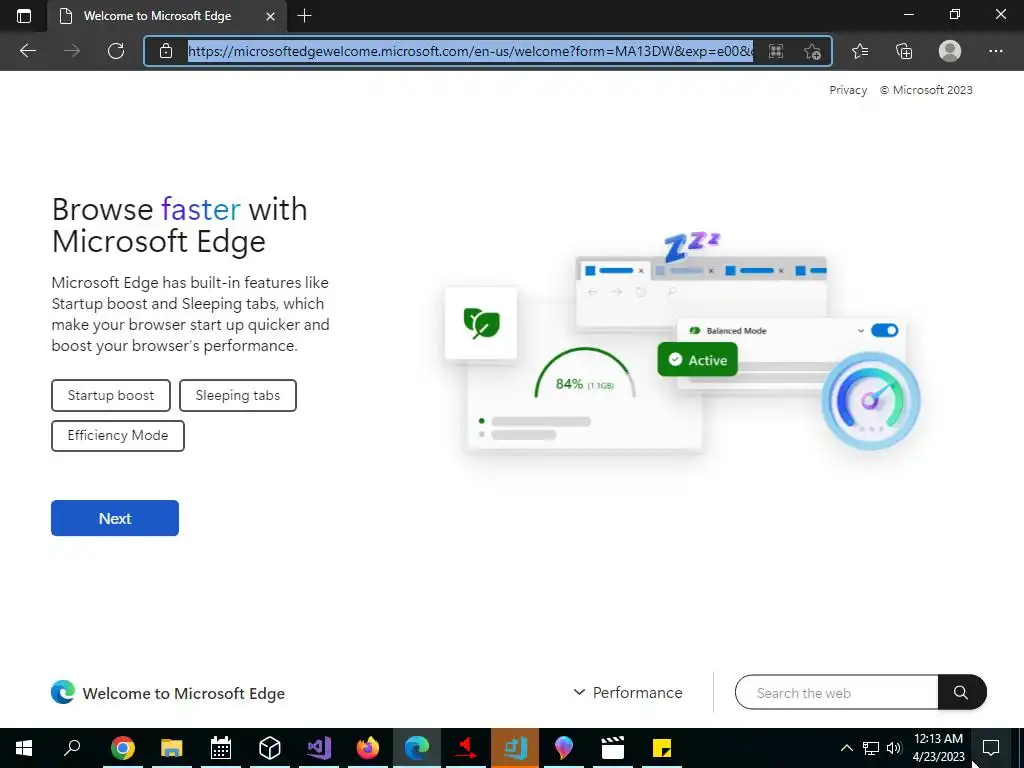Open the Favorites list icon
Image resolution: width=1024 pixels, height=768 pixels.
(860, 51)
